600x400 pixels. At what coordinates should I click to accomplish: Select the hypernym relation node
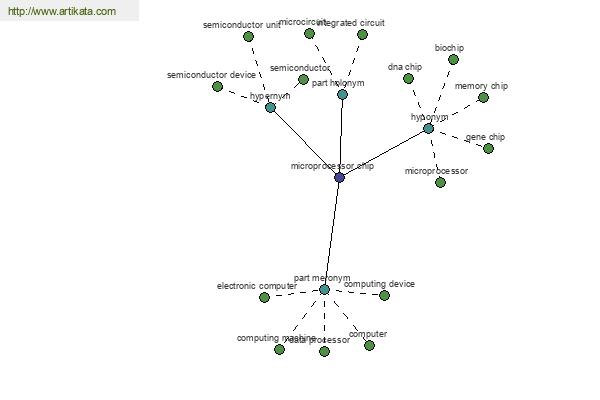(270, 107)
